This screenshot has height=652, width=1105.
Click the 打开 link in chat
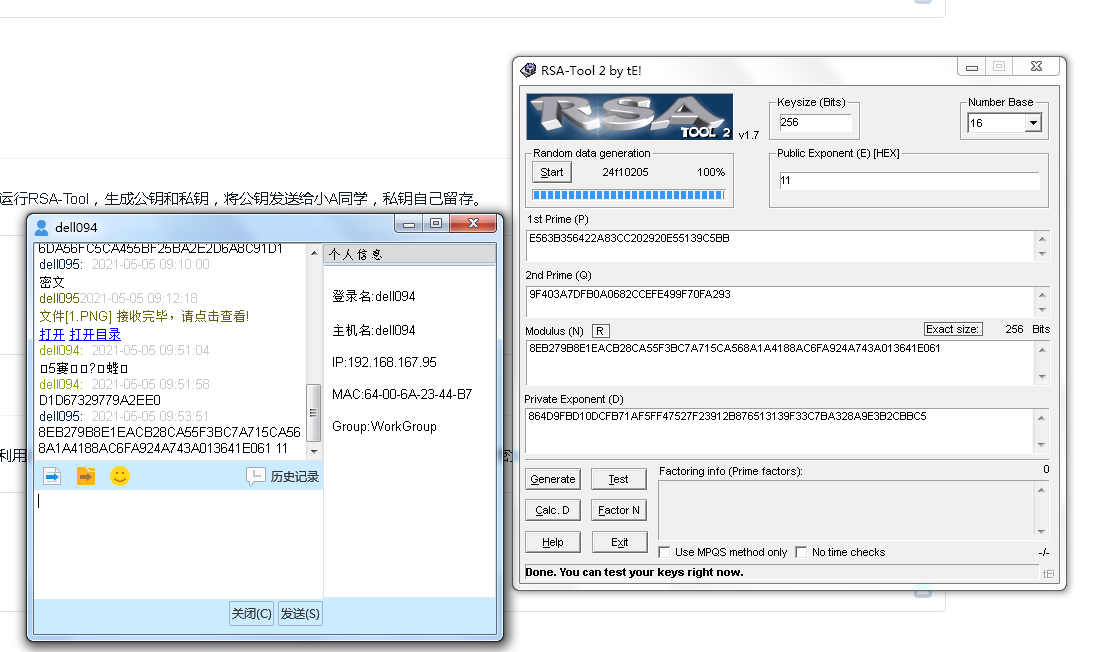click(x=51, y=335)
